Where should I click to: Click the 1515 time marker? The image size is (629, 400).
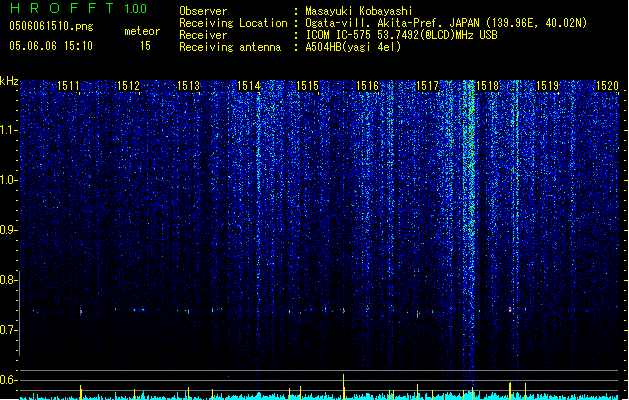coord(307,86)
